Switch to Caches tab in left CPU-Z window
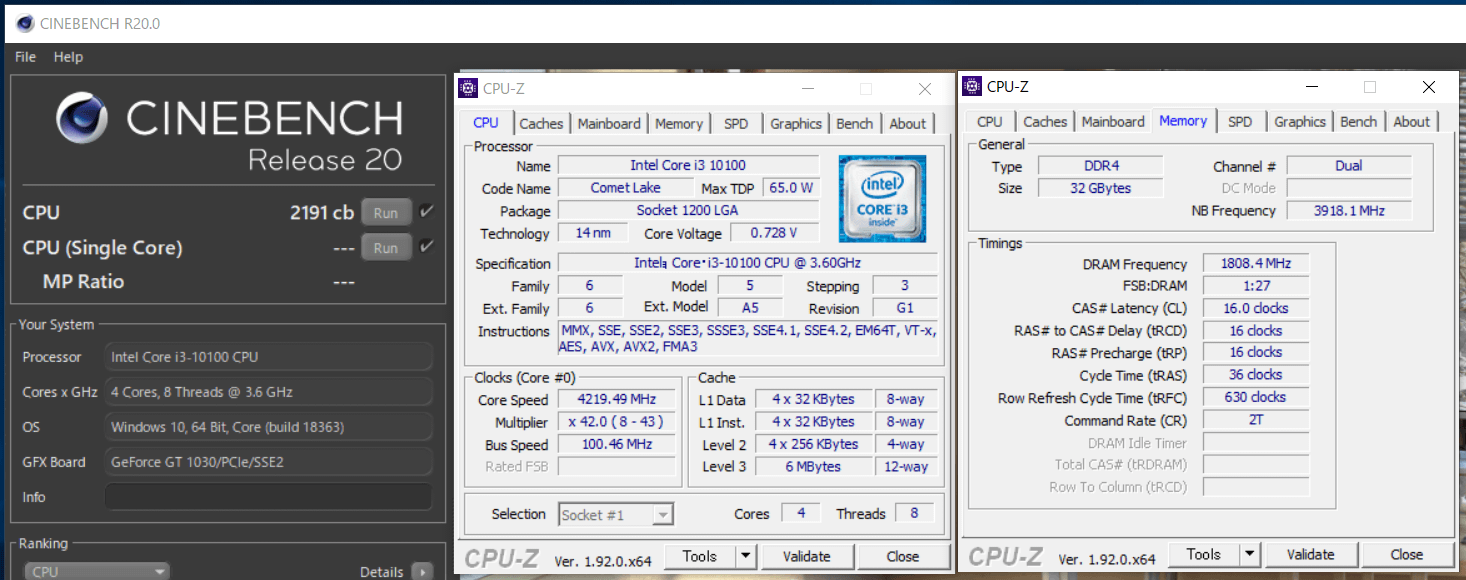This screenshot has width=1466, height=580. [541, 124]
